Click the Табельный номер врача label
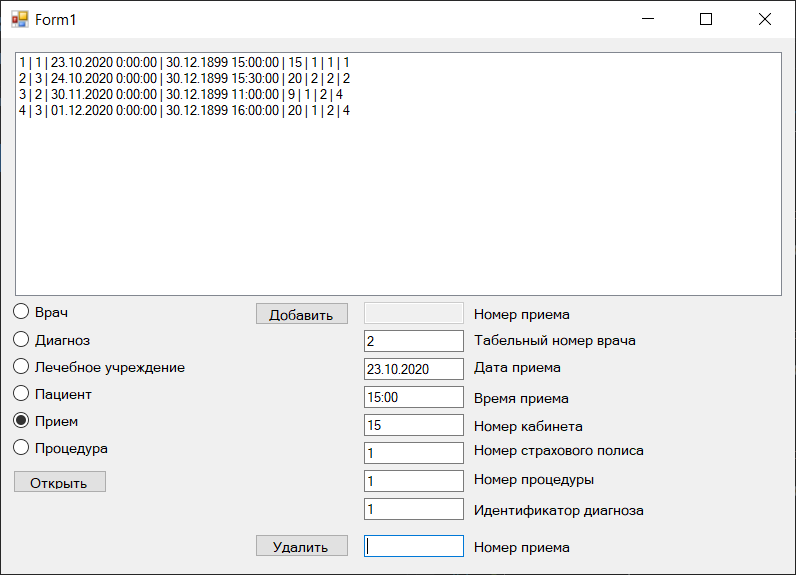The height and width of the screenshot is (575, 796). coord(555,341)
